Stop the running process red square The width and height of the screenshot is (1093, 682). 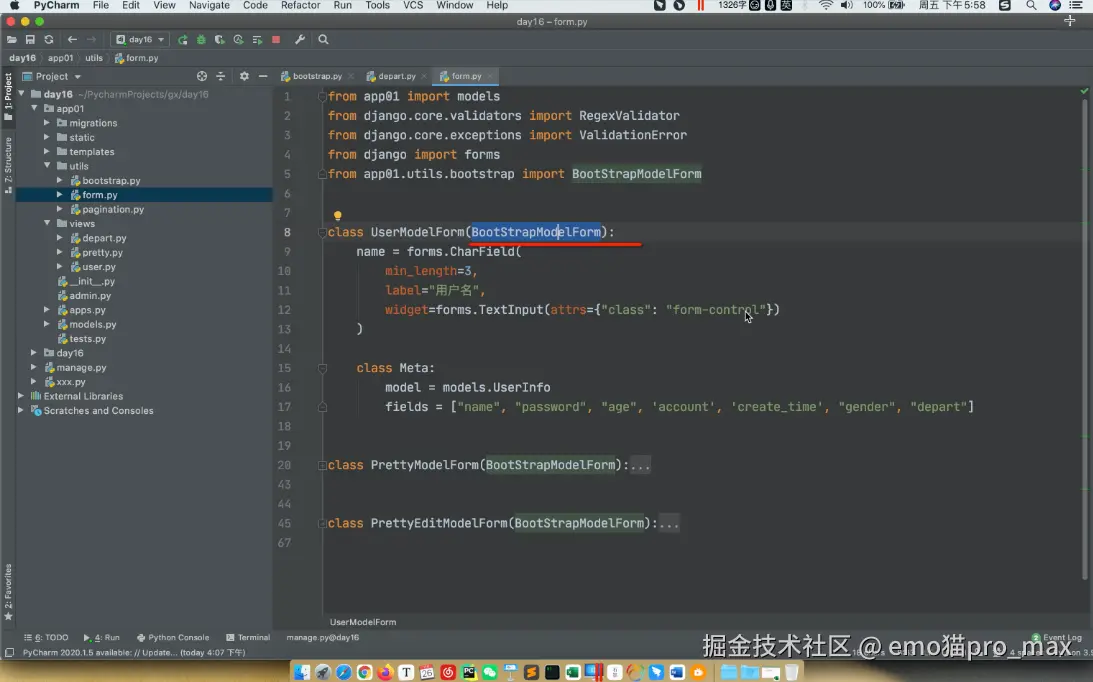276,40
